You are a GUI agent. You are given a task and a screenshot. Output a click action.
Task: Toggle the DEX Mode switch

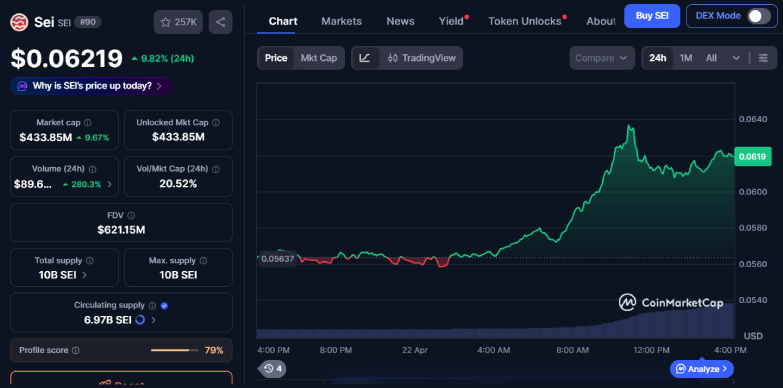(759, 16)
